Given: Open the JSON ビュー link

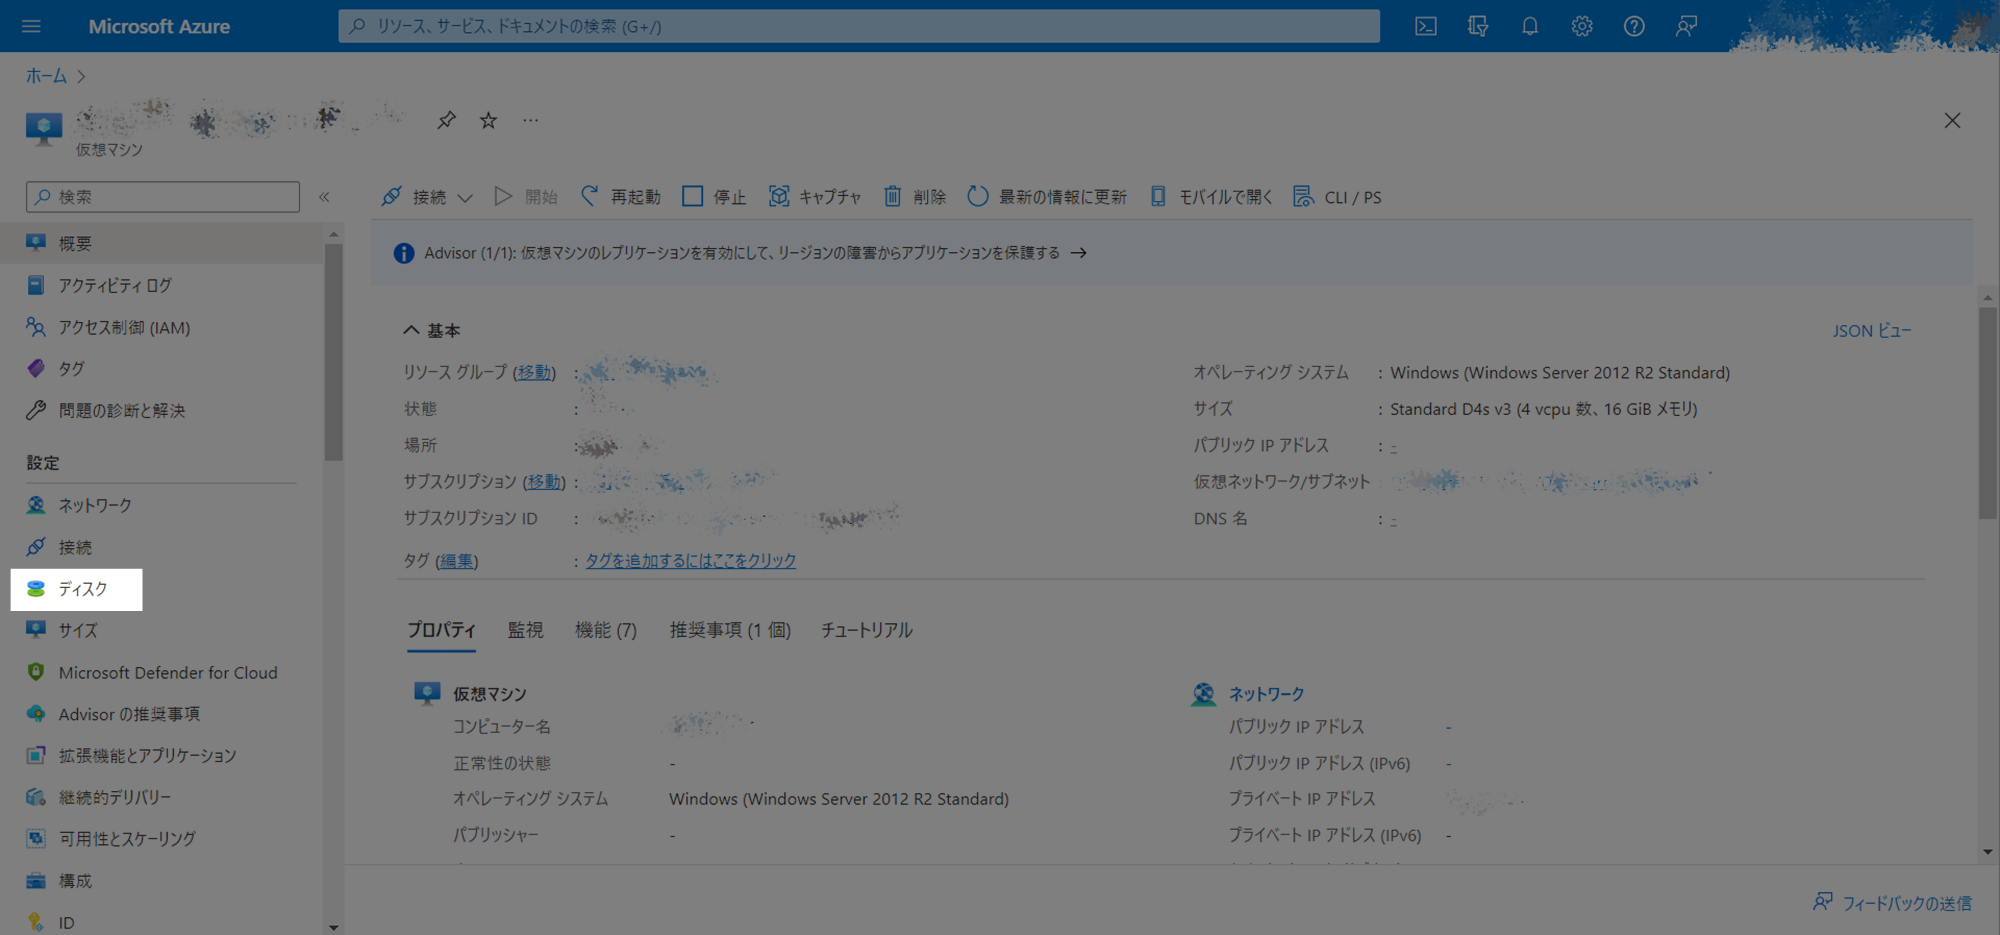Looking at the screenshot, I should [1872, 330].
